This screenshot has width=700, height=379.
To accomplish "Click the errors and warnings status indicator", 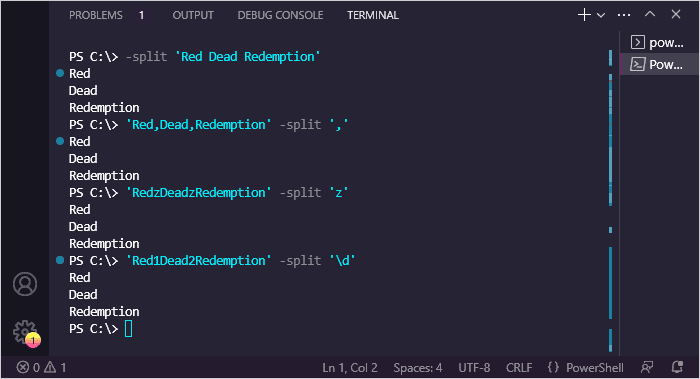I will [42, 367].
